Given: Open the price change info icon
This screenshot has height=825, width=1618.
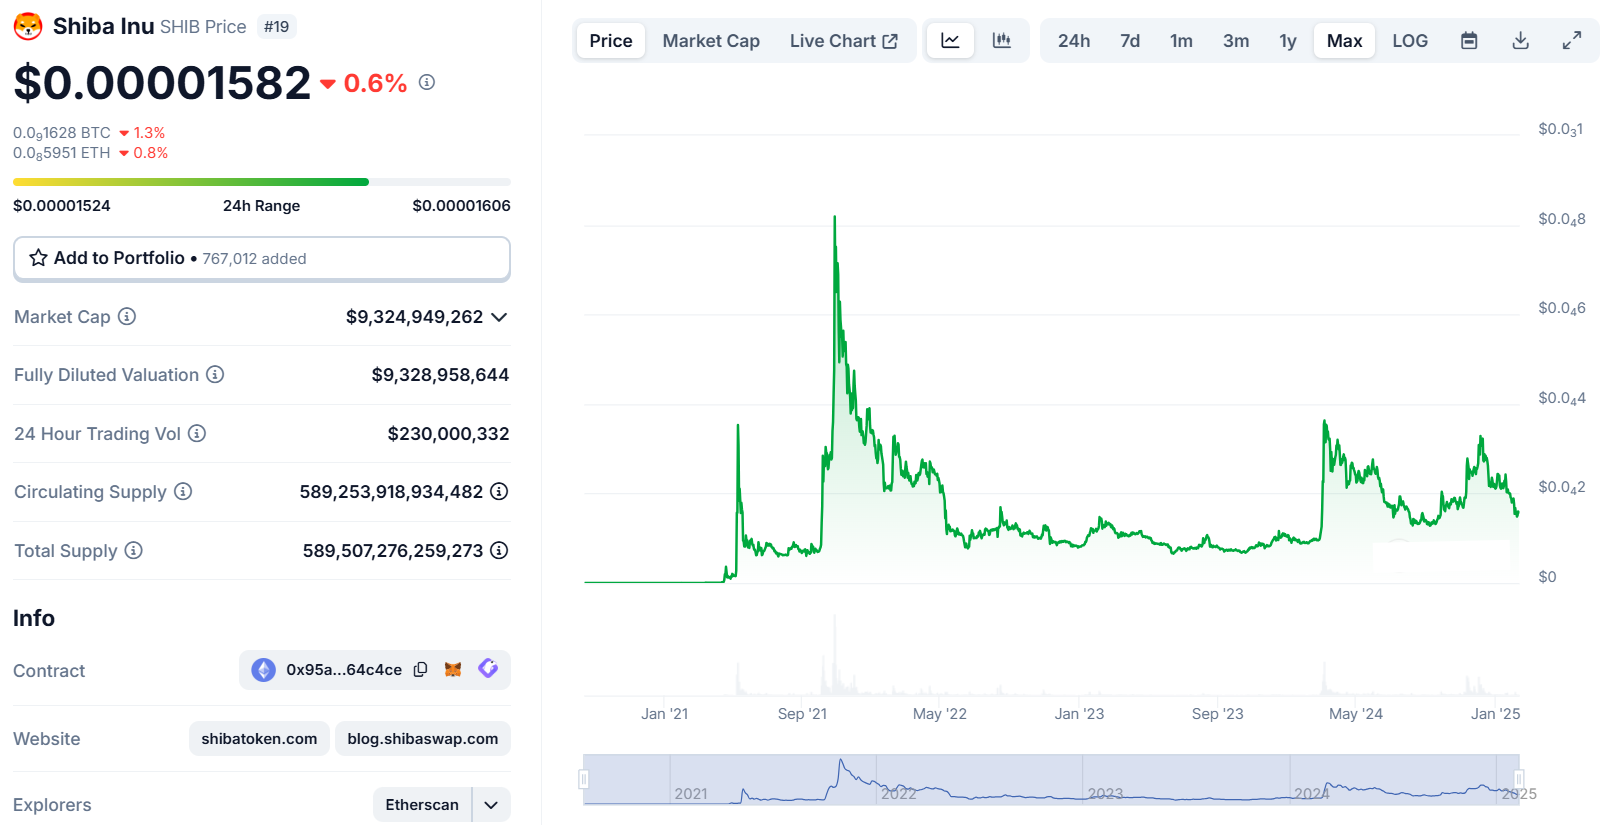Looking at the screenshot, I should [427, 82].
